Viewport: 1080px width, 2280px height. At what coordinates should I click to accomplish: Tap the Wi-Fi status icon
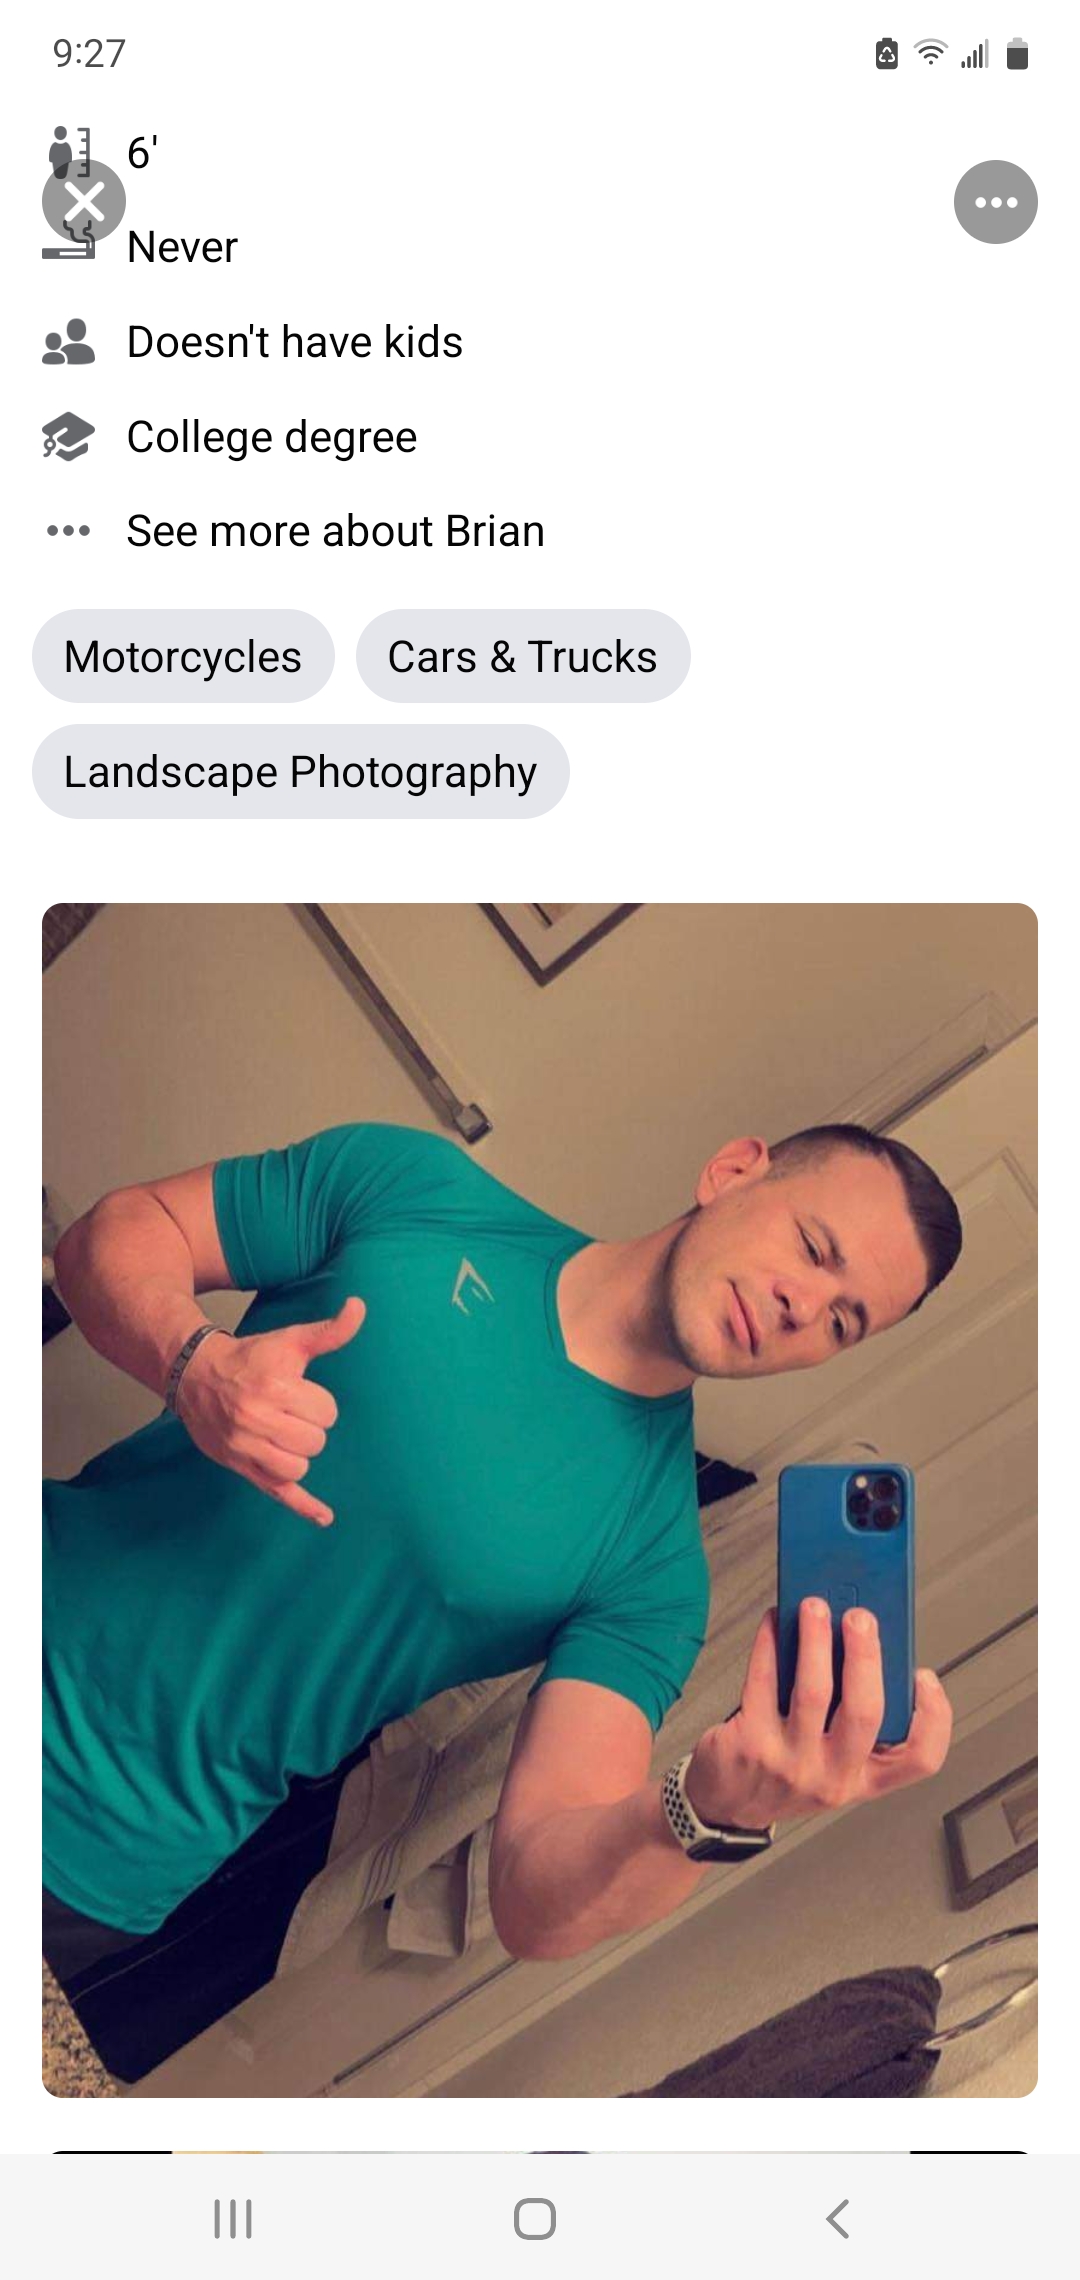[x=931, y=53]
